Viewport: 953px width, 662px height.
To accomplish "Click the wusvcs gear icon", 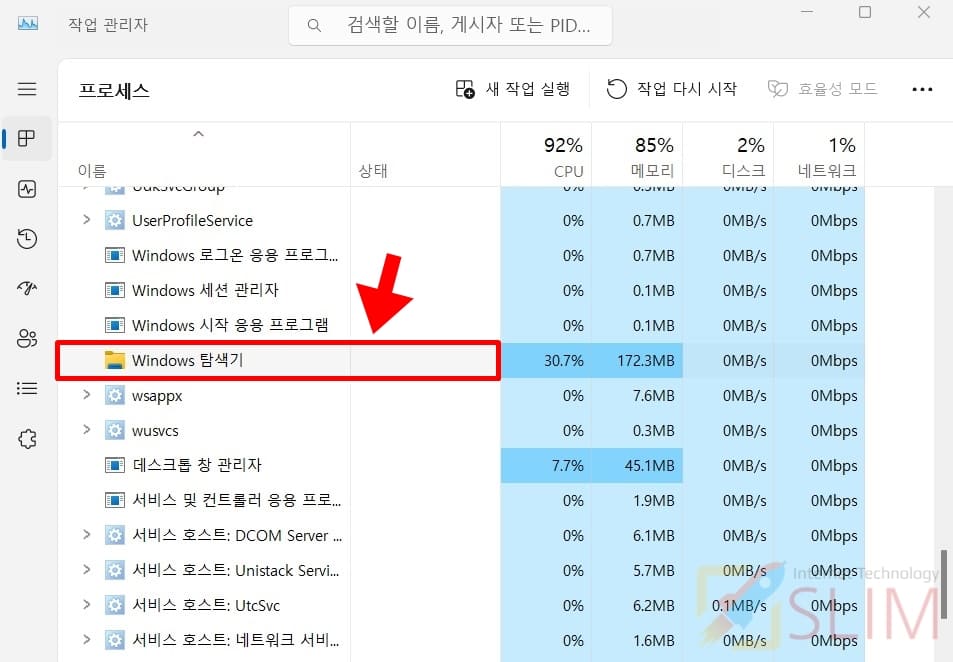I will (114, 430).
